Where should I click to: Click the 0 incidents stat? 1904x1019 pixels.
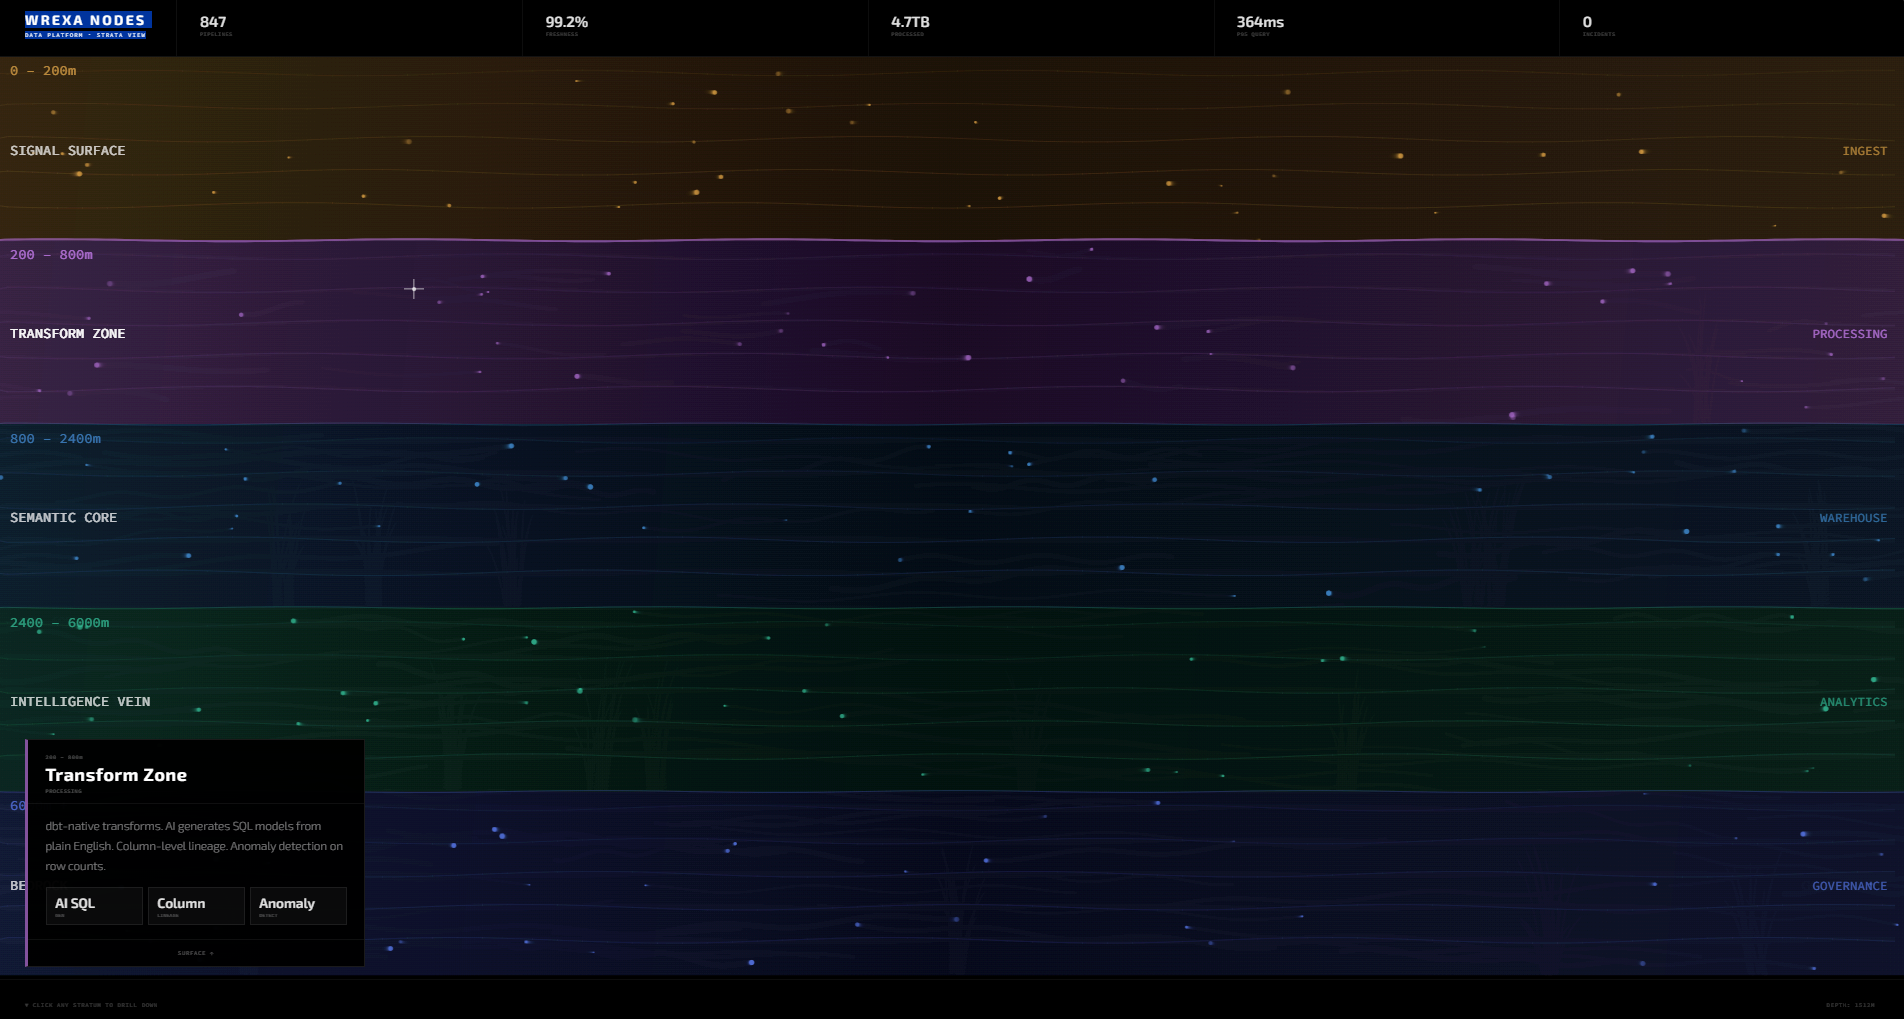[1588, 26]
